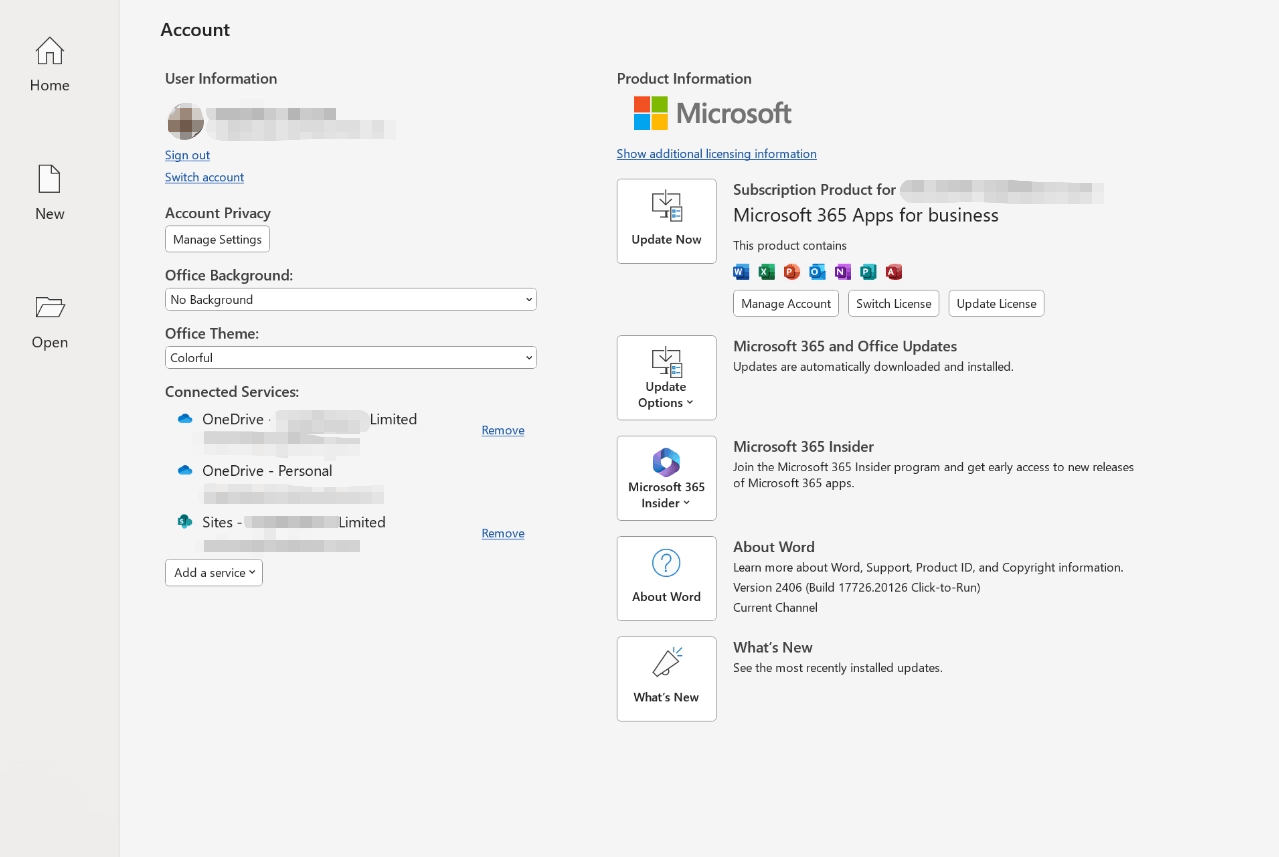Click the PowerPoint product icon
The image size is (1279, 857).
791,271
